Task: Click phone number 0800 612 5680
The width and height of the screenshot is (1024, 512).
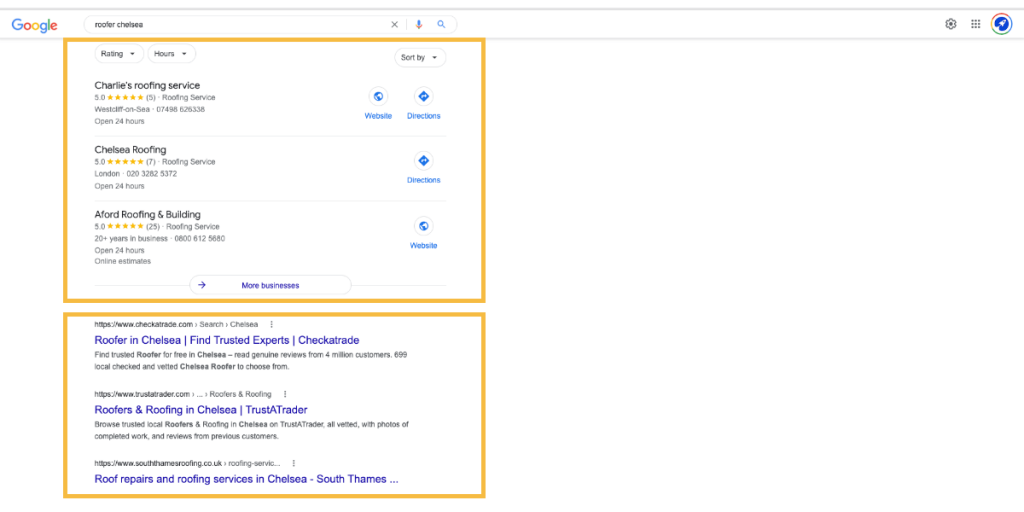Action: 199,238
